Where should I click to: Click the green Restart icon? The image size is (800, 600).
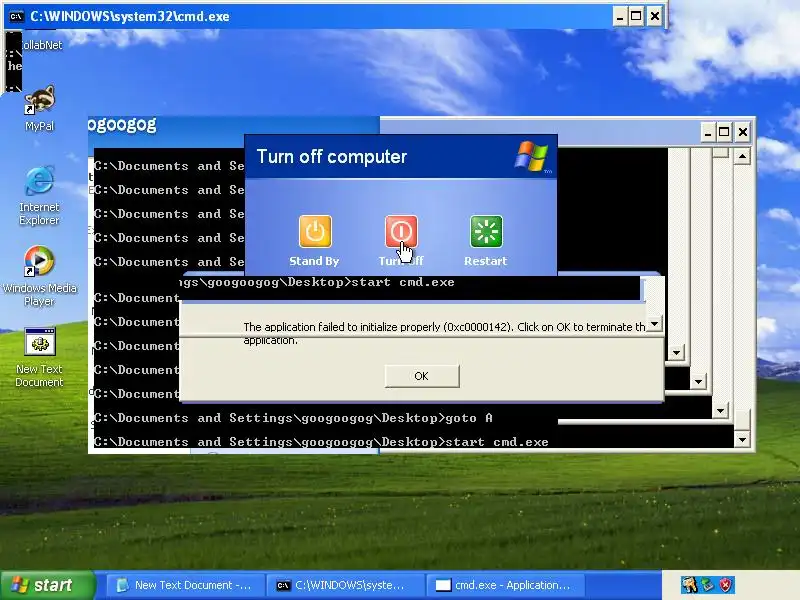click(x=486, y=231)
